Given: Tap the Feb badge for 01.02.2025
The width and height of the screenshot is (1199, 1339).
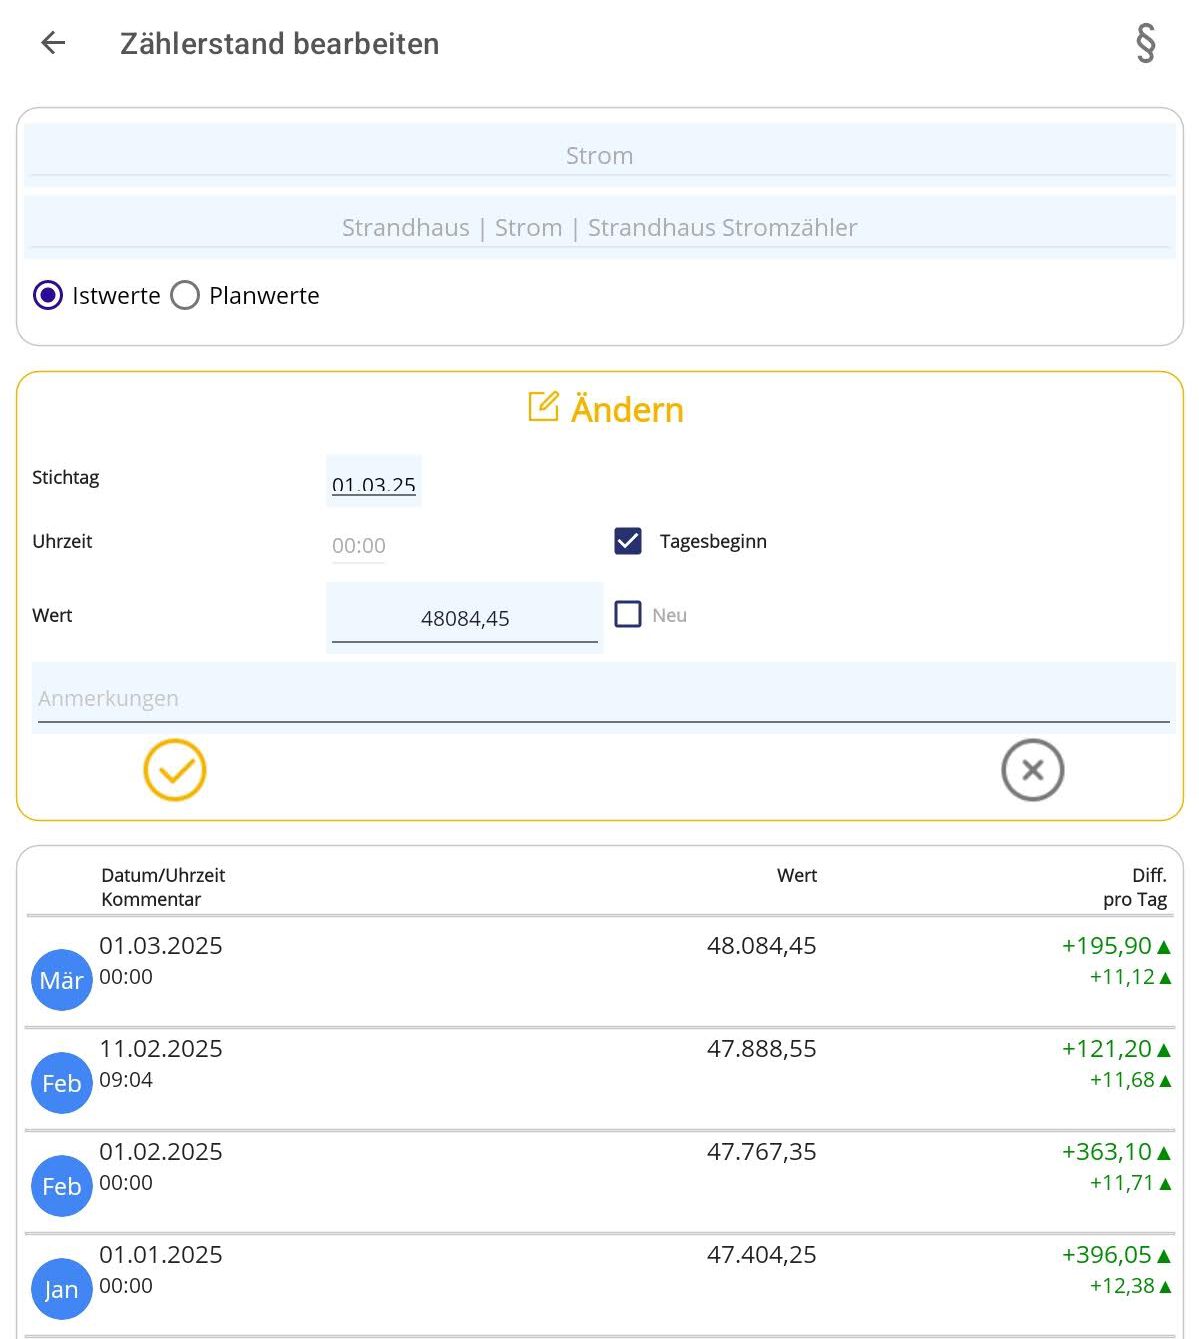Looking at the screenshot, I should [61, 1186].
